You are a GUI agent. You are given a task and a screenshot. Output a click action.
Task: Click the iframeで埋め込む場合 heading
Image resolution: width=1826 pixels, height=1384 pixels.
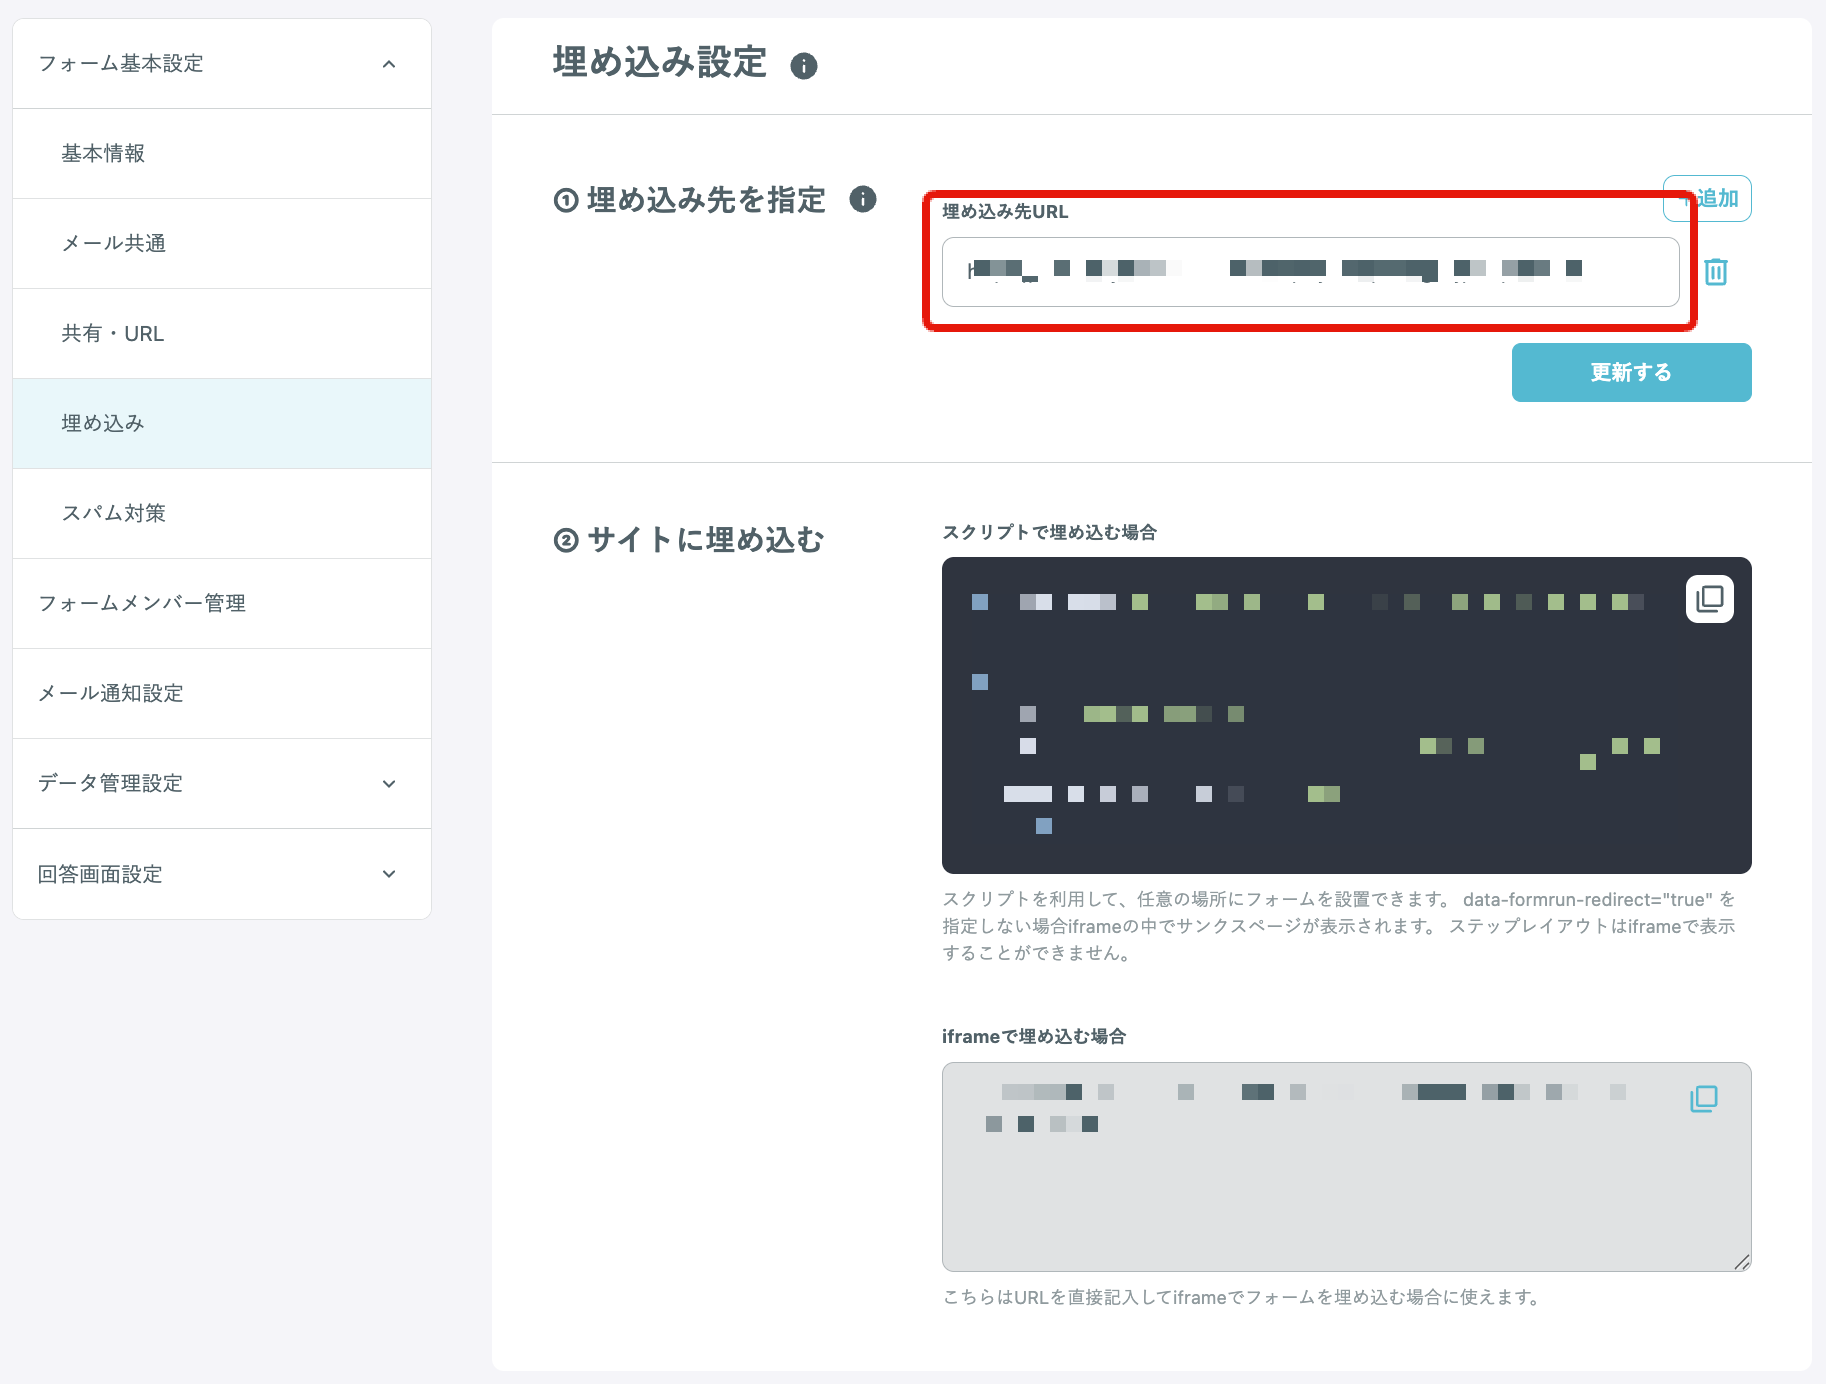click(x=1034, y=1036)
